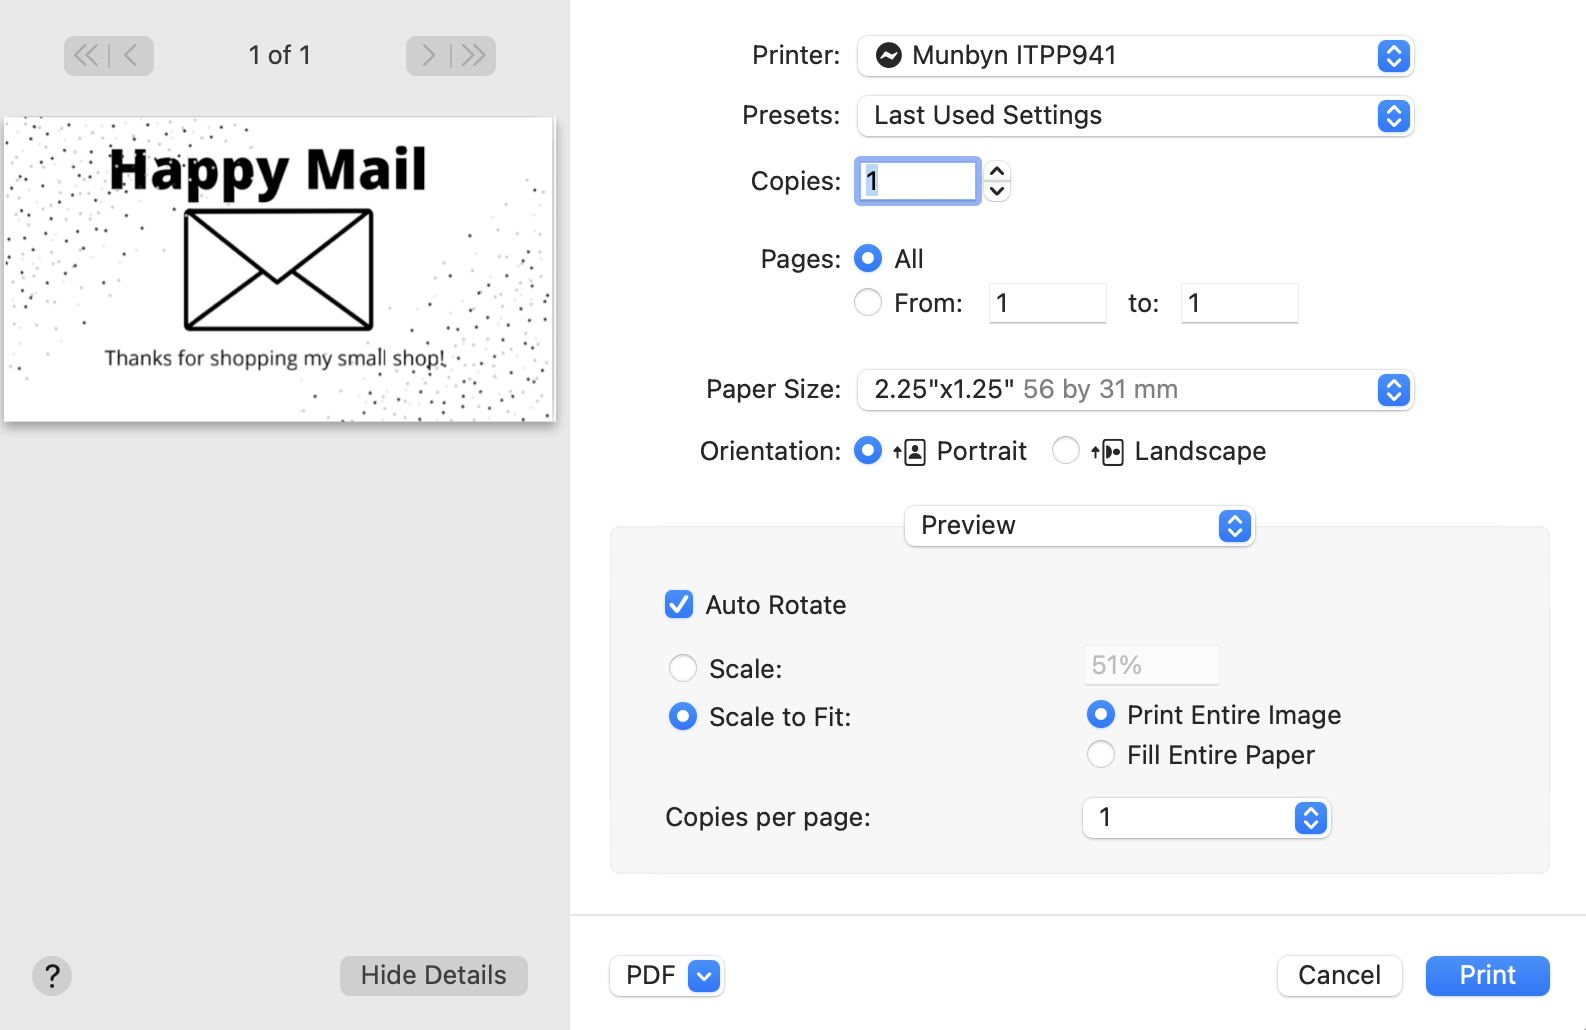
Task: Click the Hide Details button
Action: [x=434, y=976]
